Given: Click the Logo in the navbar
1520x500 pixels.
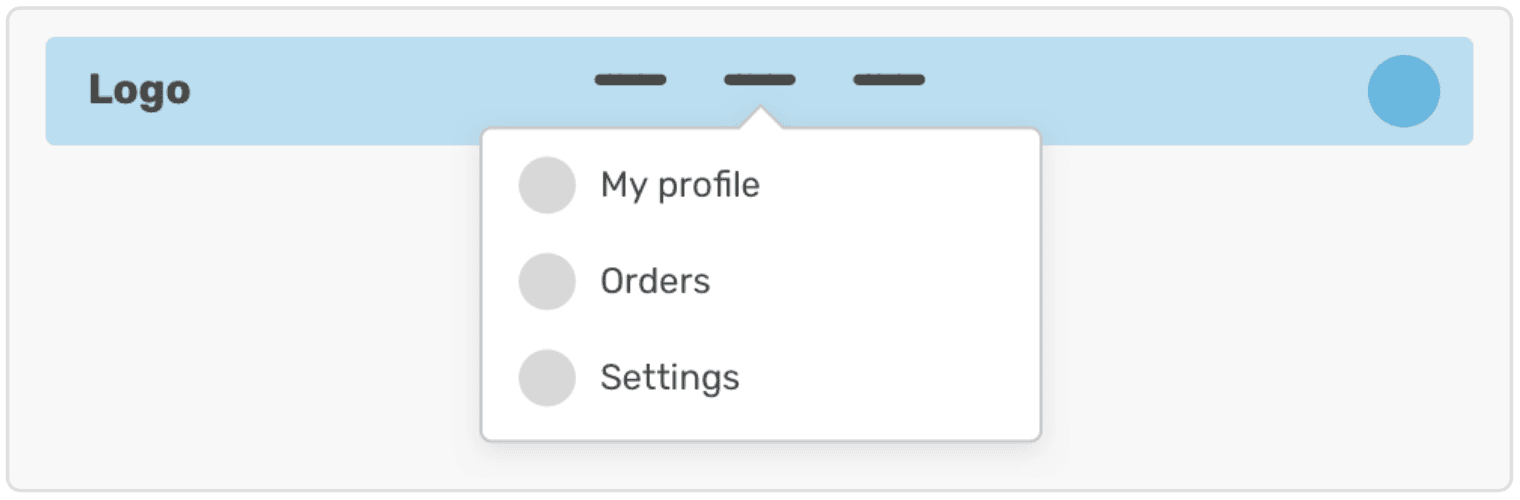Looking at the screenshot, I should coord(139,91).
